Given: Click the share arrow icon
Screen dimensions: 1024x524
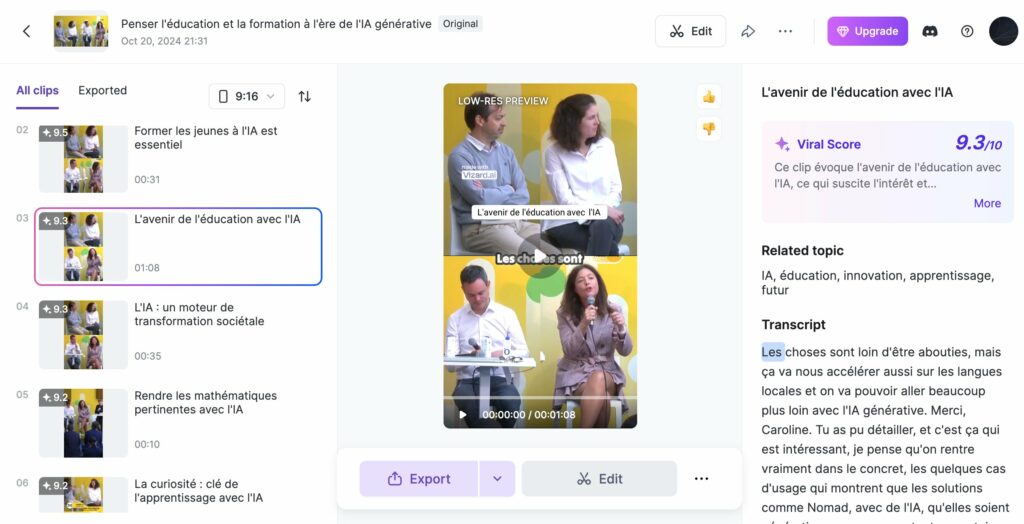Looking at the screenshot, I should point(747,31).
